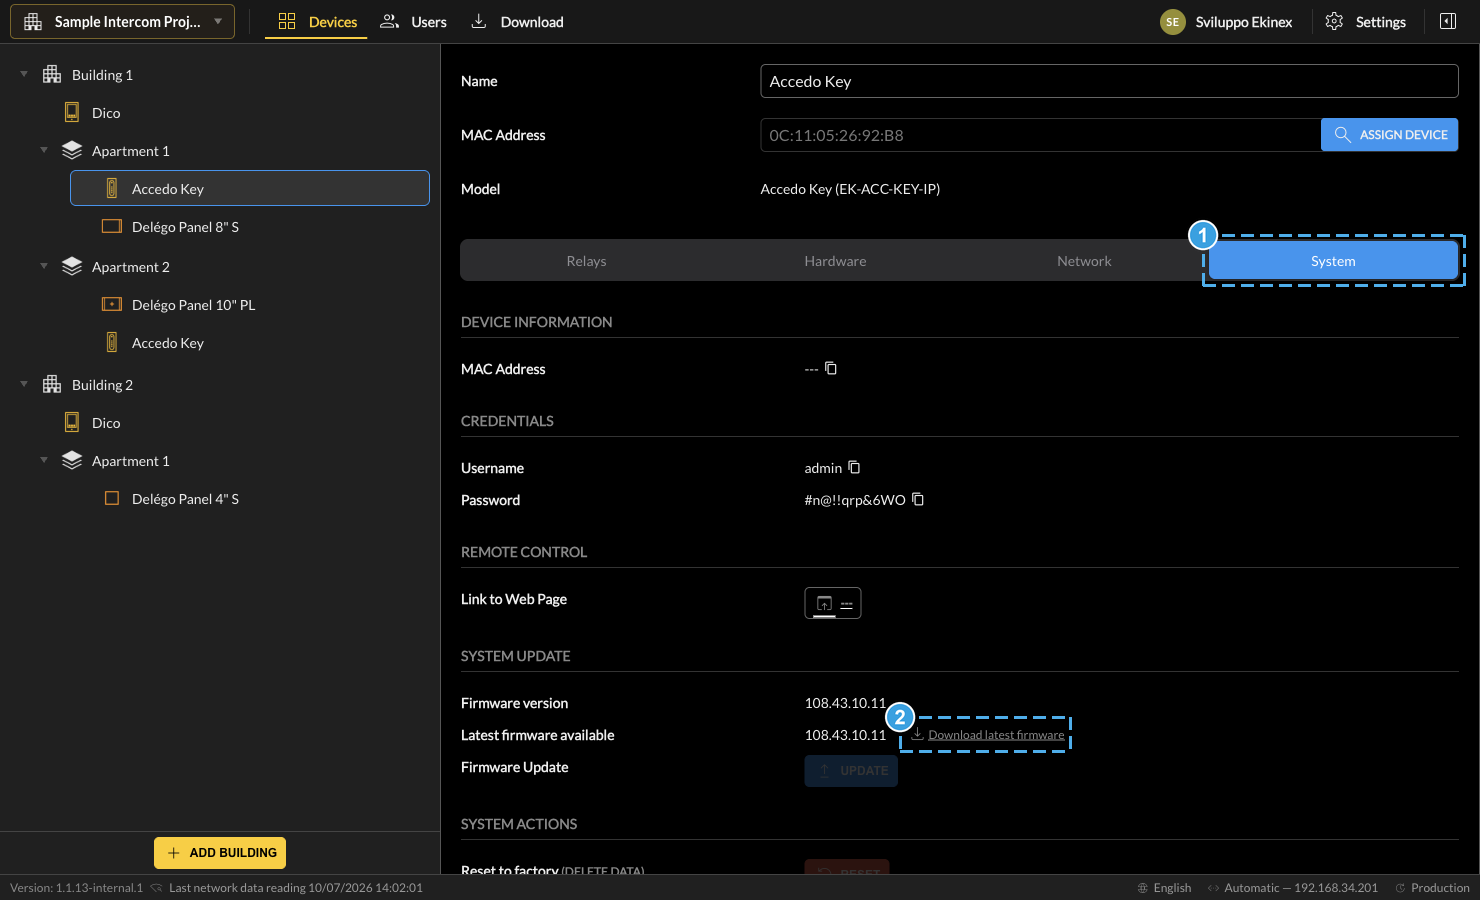Copy the admin username
This screenshot has width=1480, height=900.
click(x=854, y=467)
